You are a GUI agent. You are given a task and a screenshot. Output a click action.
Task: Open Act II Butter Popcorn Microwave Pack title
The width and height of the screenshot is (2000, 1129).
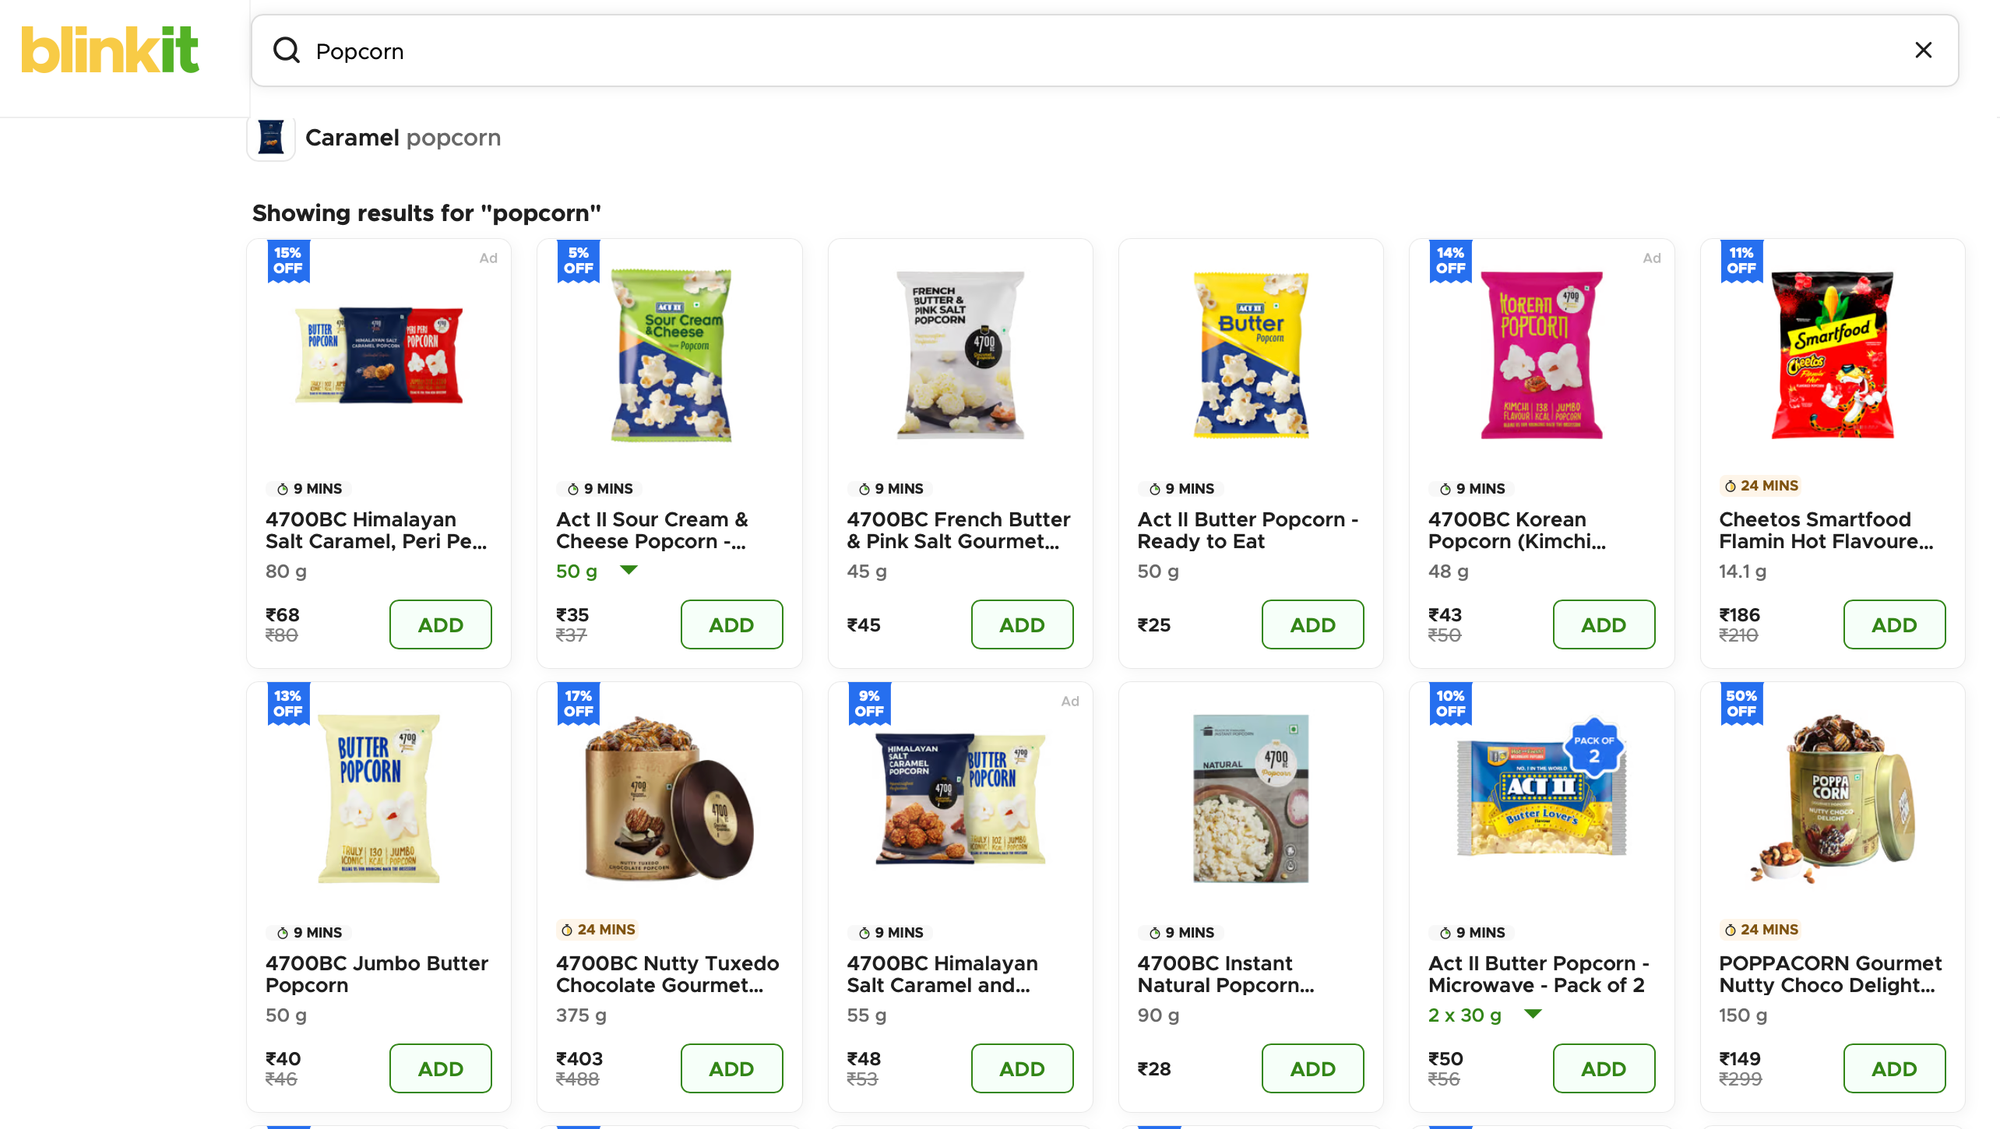(1538, 974)
